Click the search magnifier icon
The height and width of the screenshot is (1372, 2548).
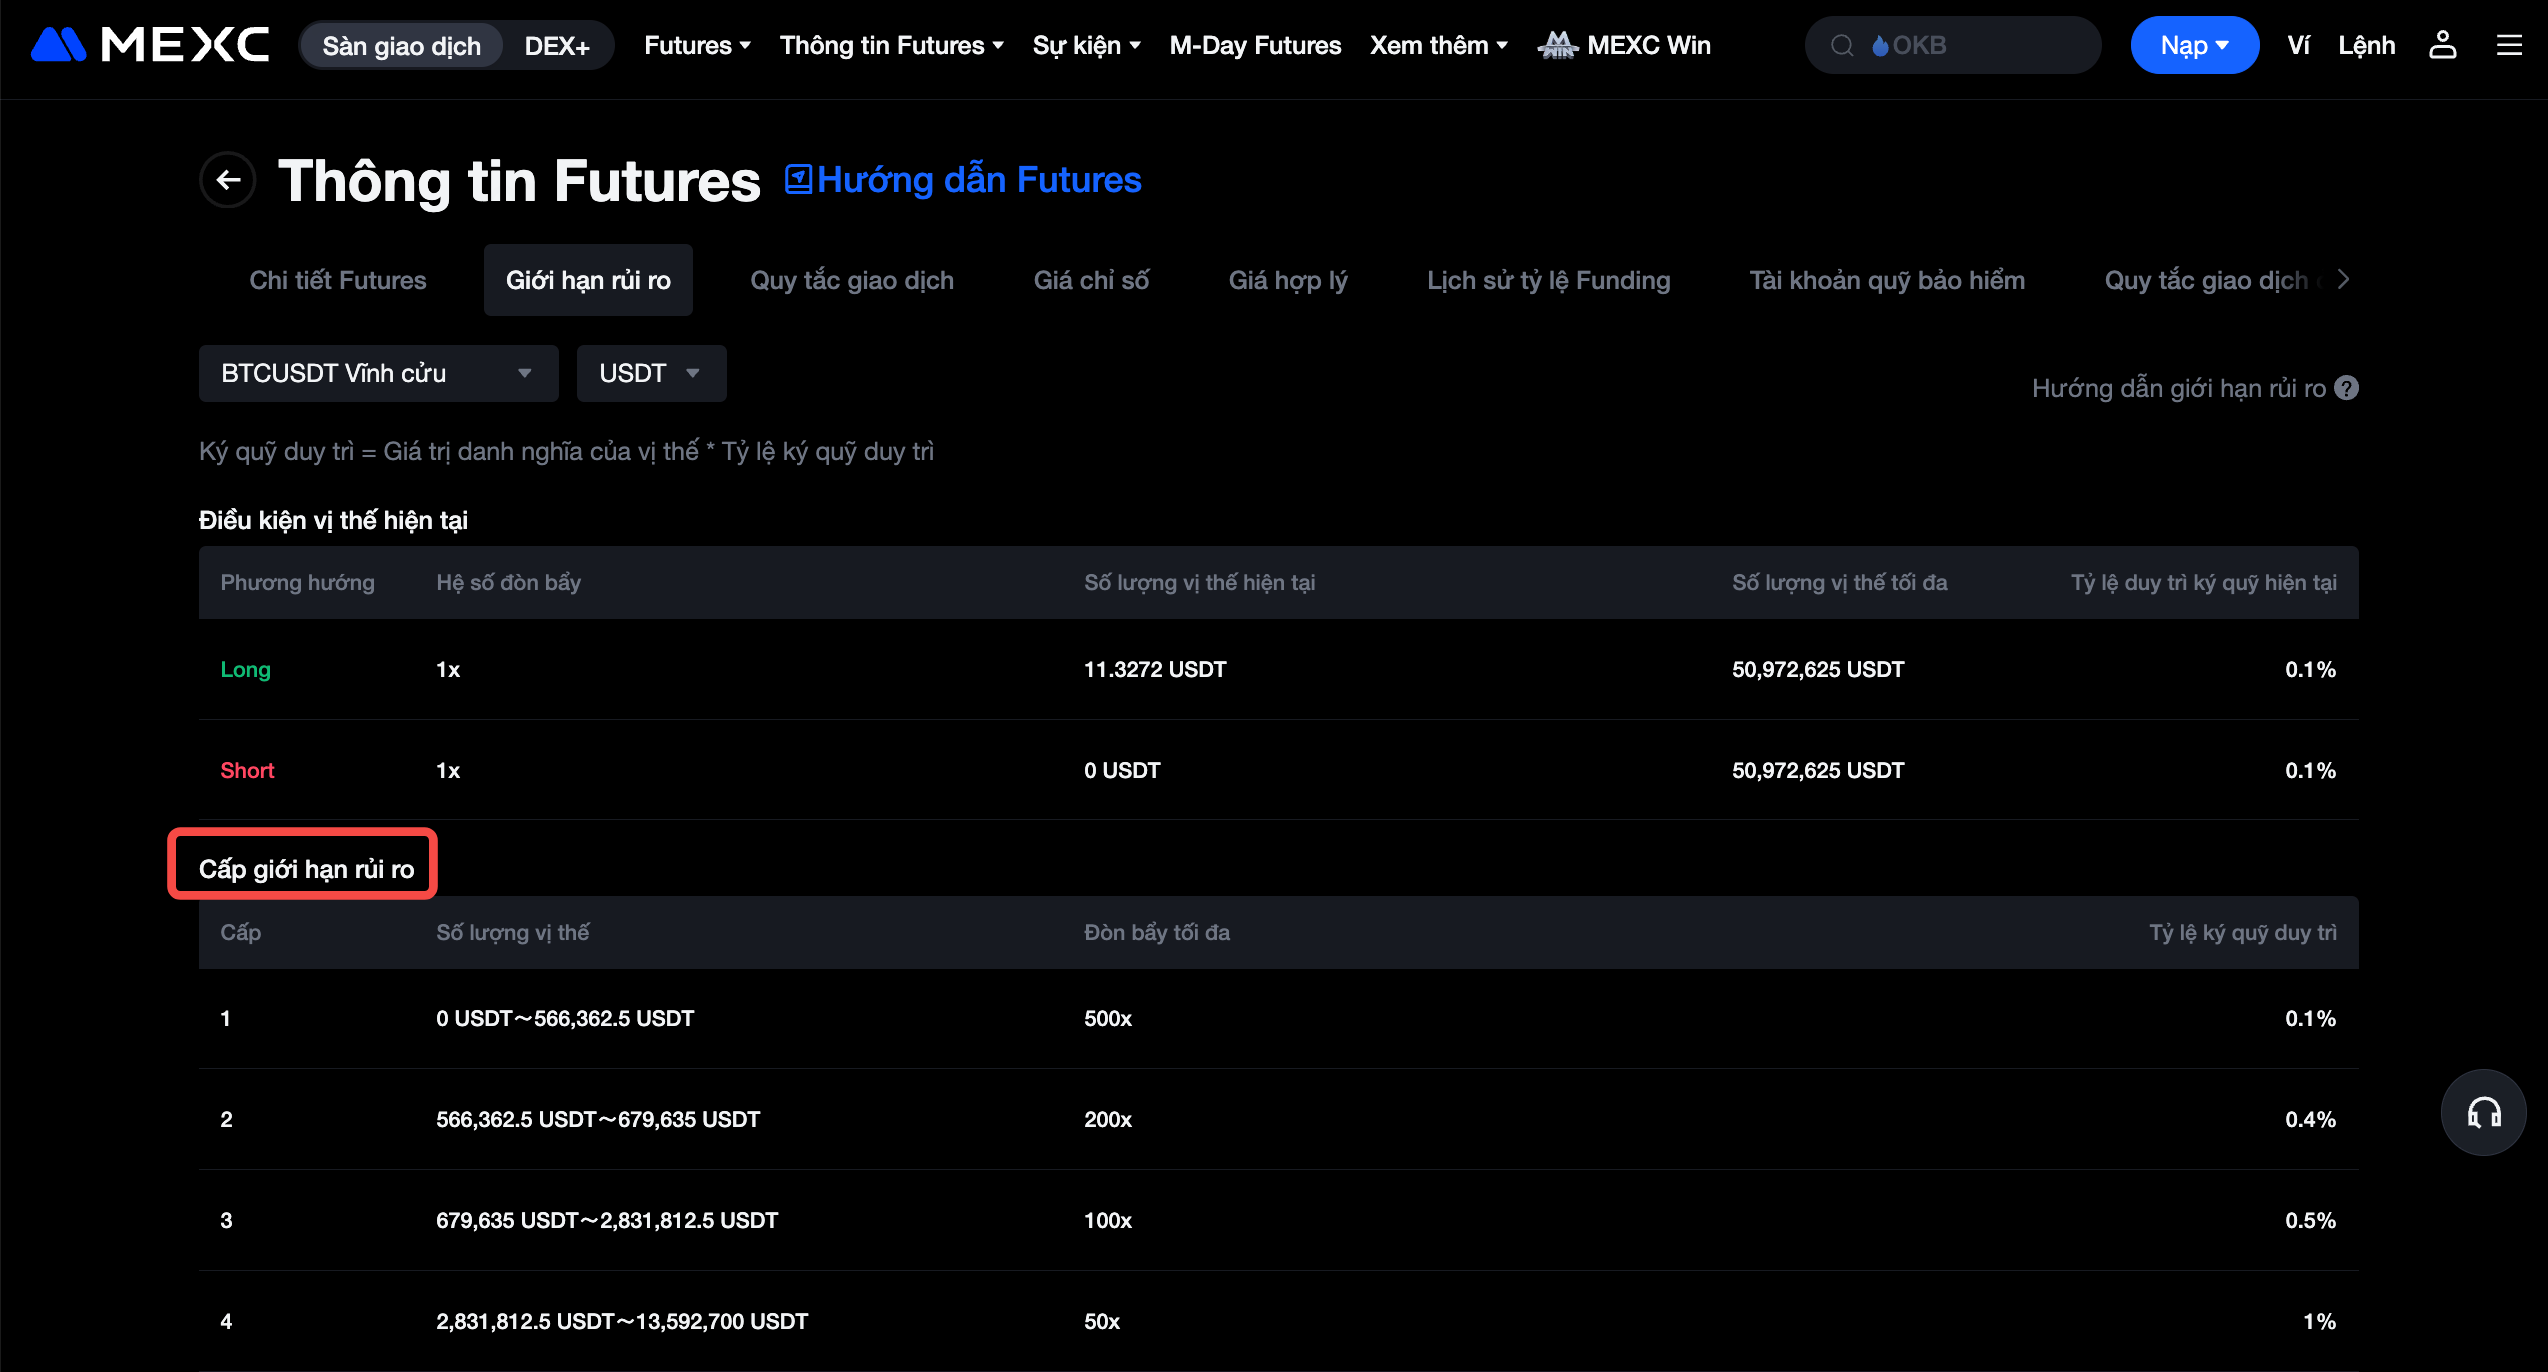click(x=1842, y=45)
